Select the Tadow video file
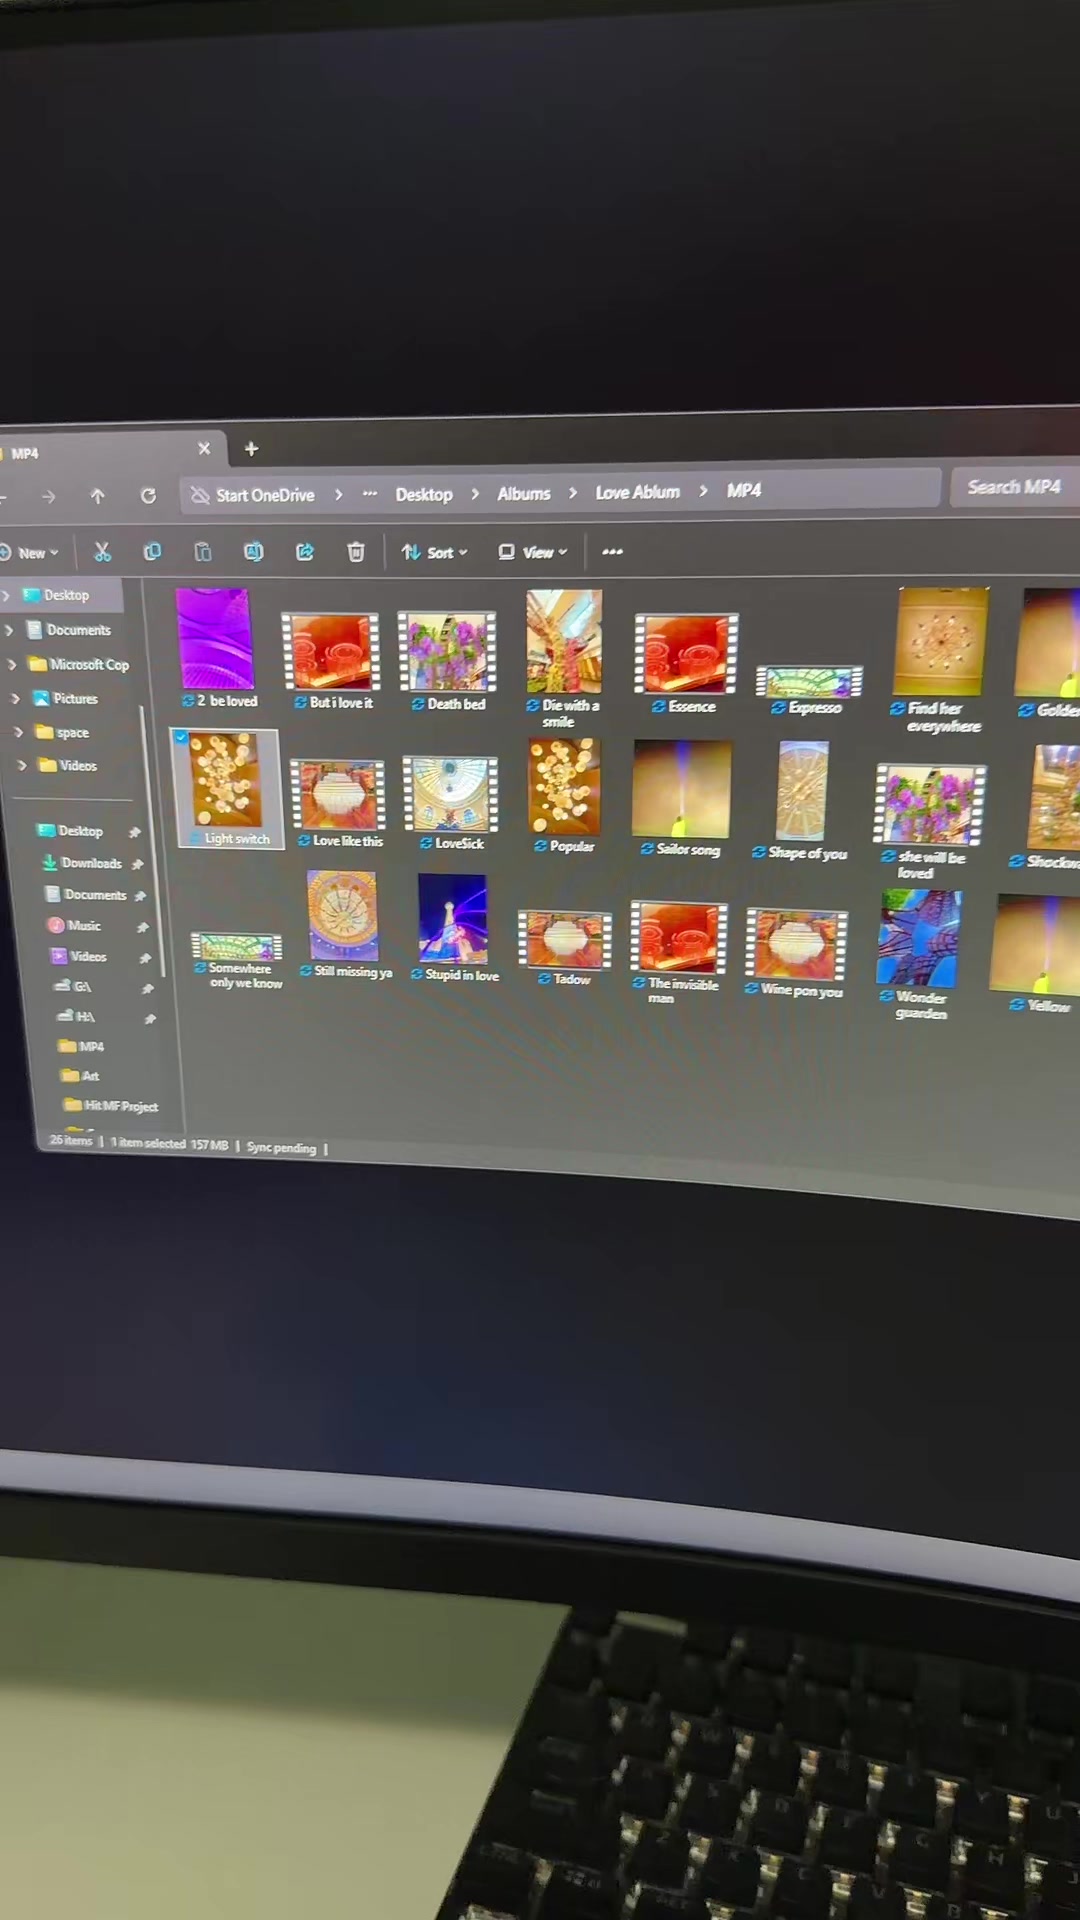The image size is (1080, 1920). point(565,947)
